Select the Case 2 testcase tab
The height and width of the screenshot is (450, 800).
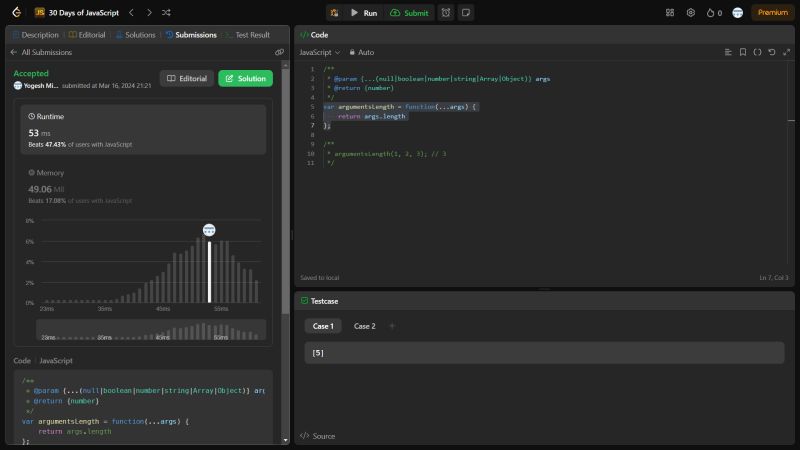pos(364,326)
